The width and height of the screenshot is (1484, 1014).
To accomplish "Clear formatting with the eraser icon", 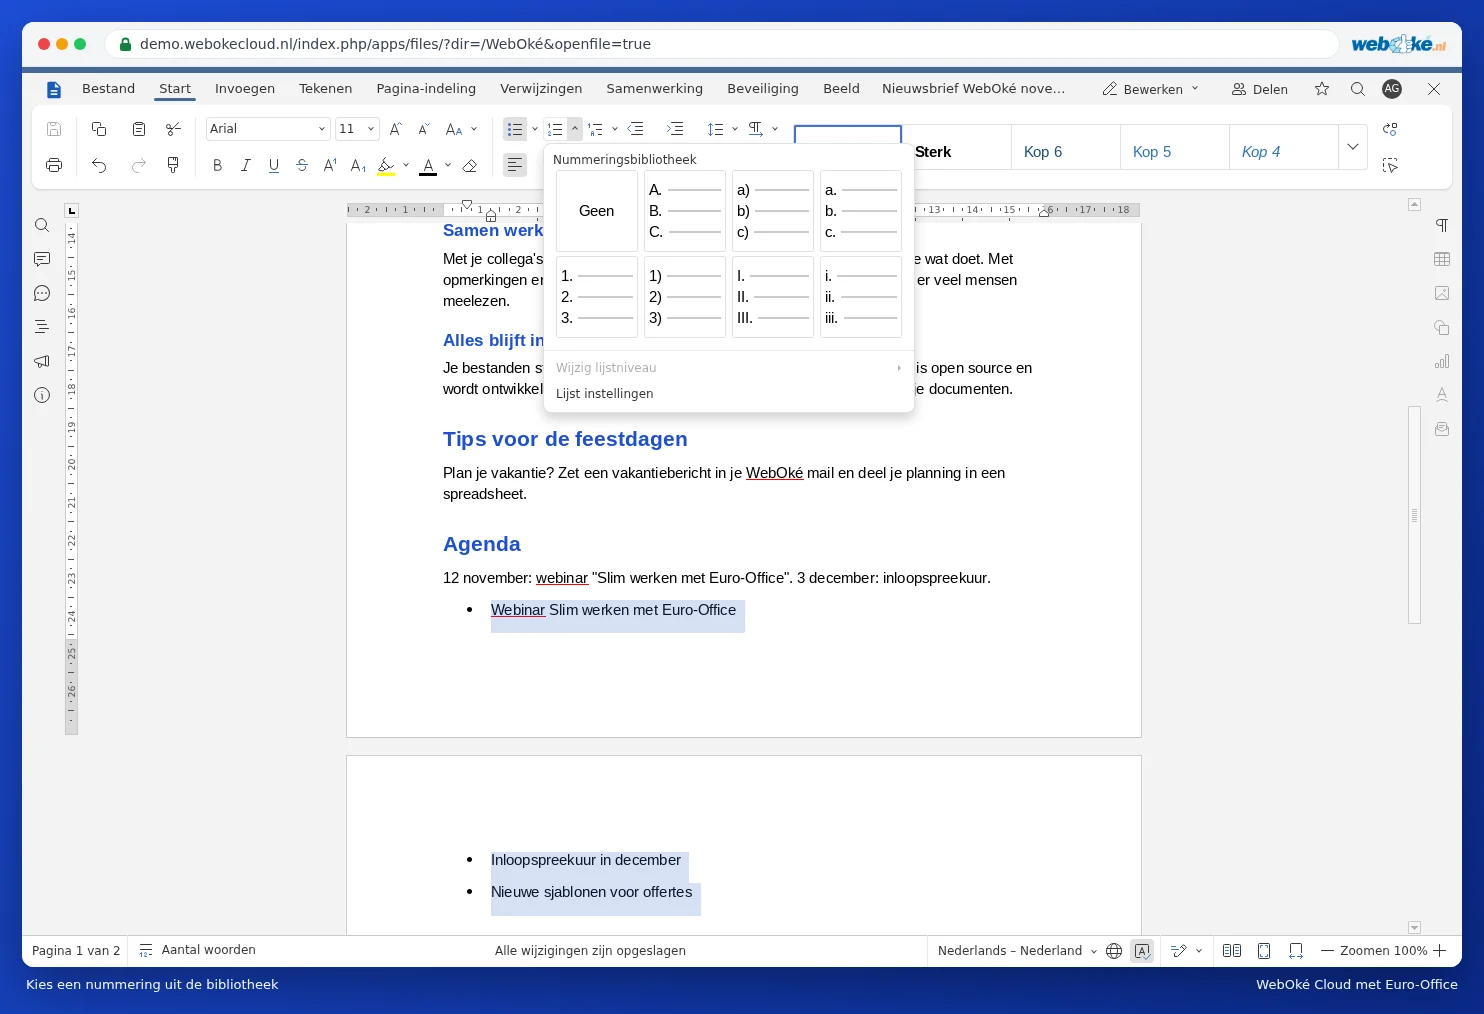I will (470, 165).
